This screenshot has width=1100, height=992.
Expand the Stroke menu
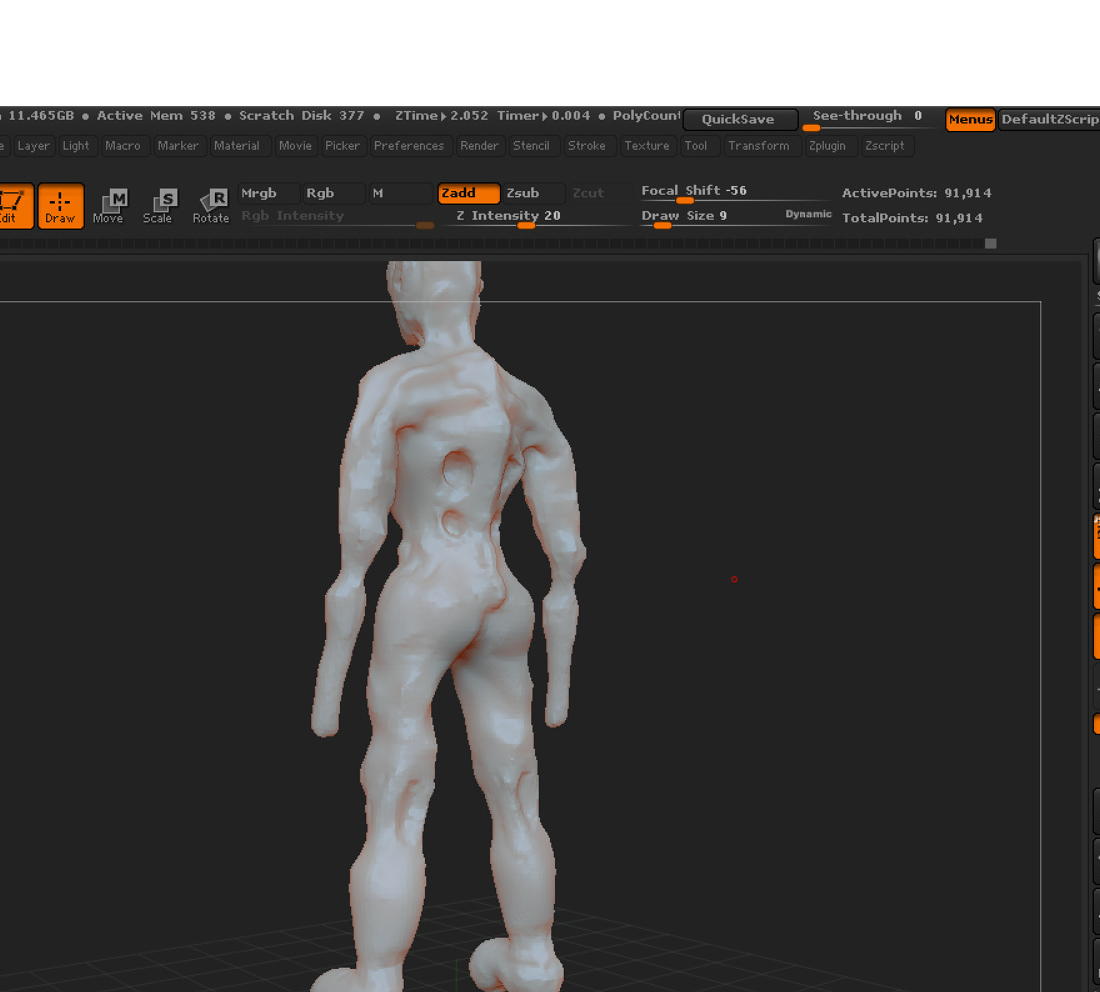(586, 146)
